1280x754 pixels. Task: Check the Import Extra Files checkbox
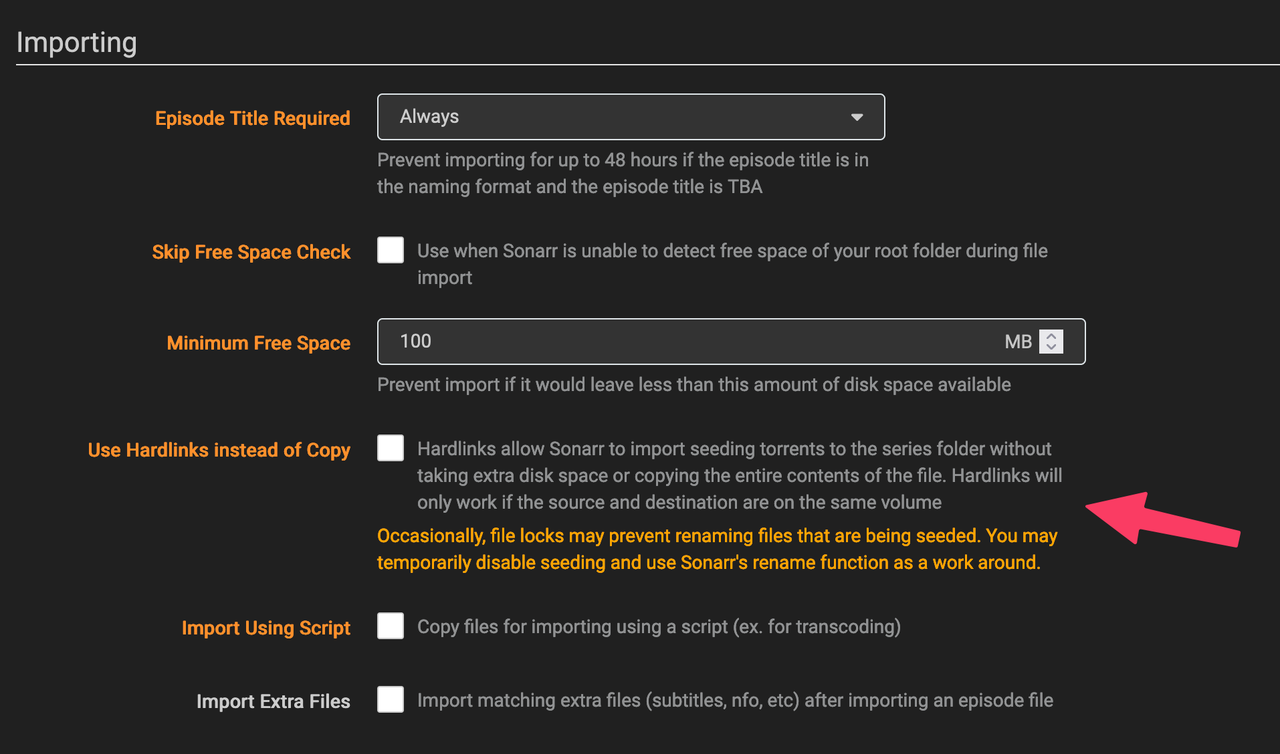[390, 699]
